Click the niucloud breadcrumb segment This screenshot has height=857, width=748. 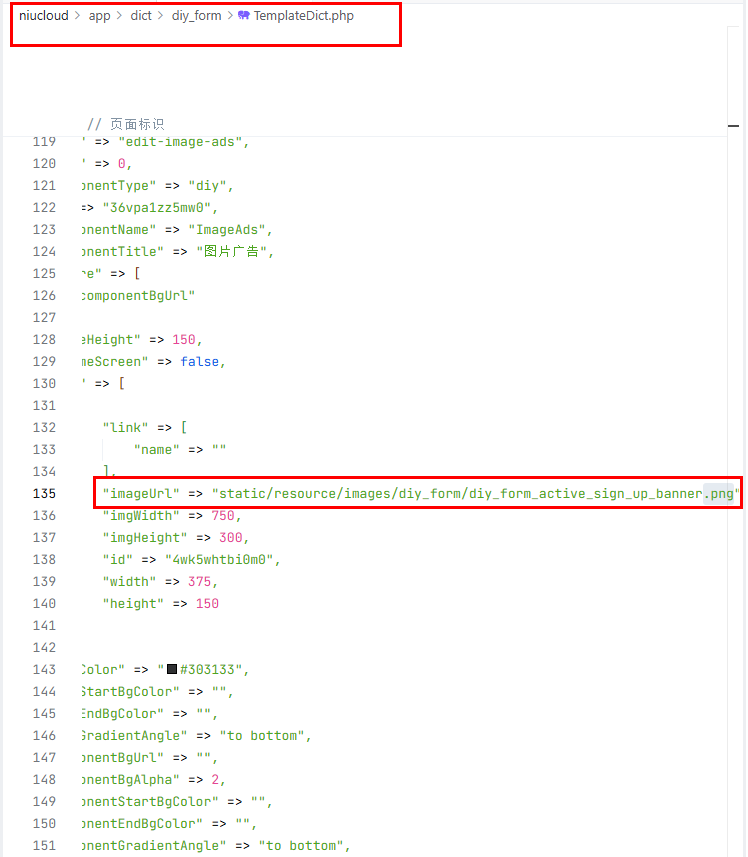click(44, 16)
